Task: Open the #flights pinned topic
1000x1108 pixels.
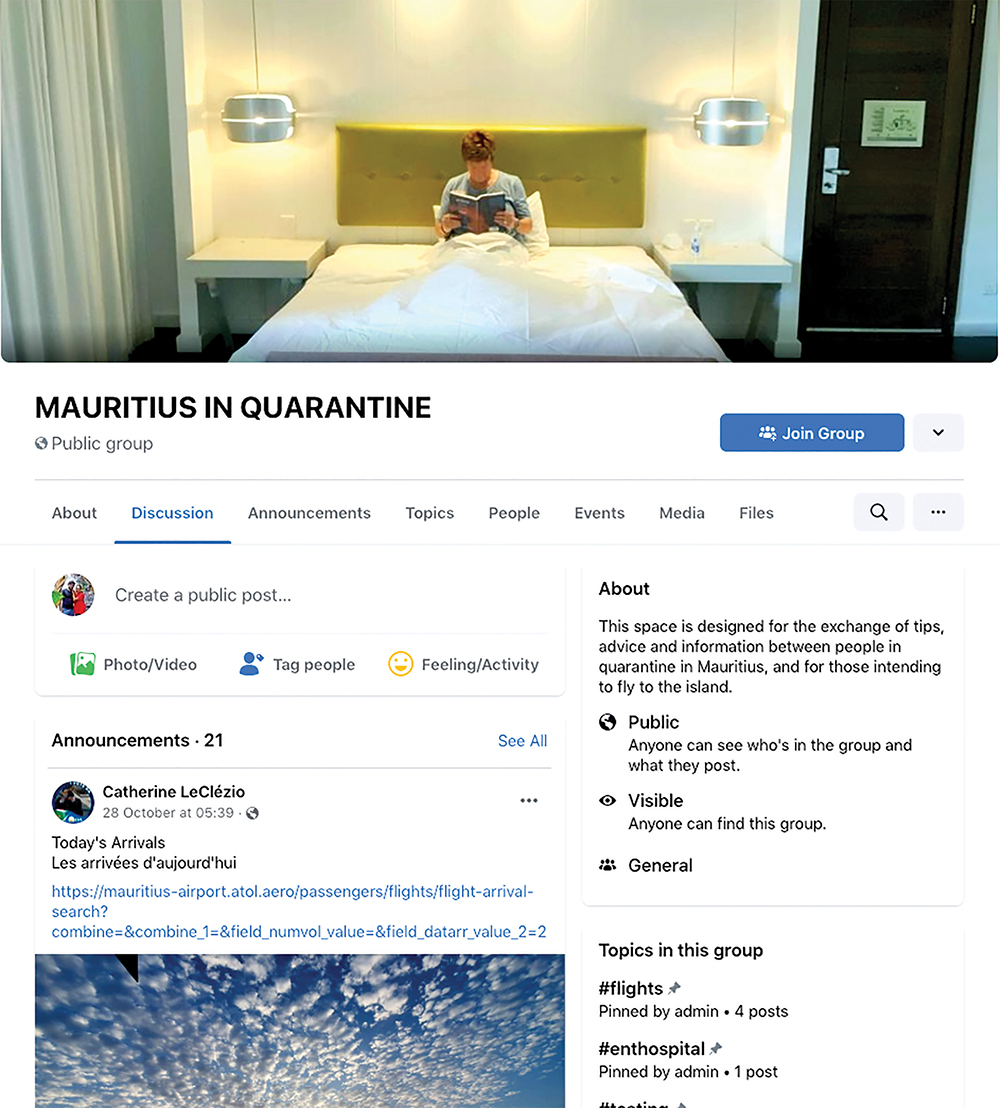Action: click(630, 988)
